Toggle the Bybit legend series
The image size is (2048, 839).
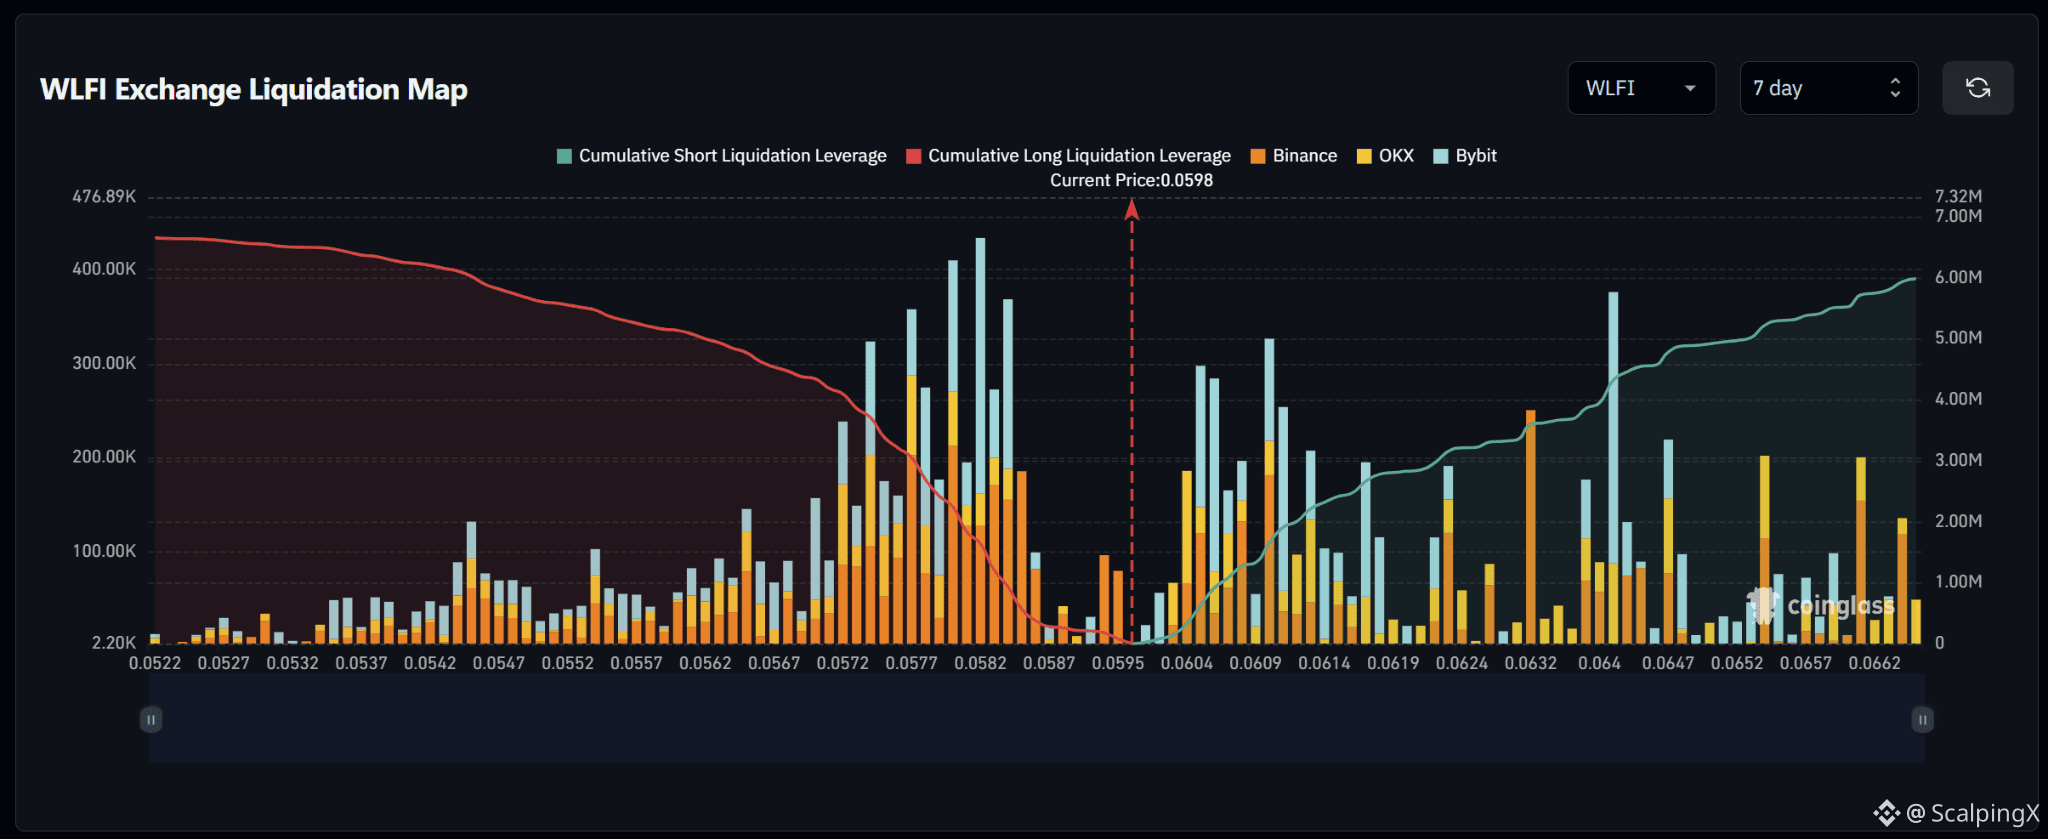(x=1465, y=156)
